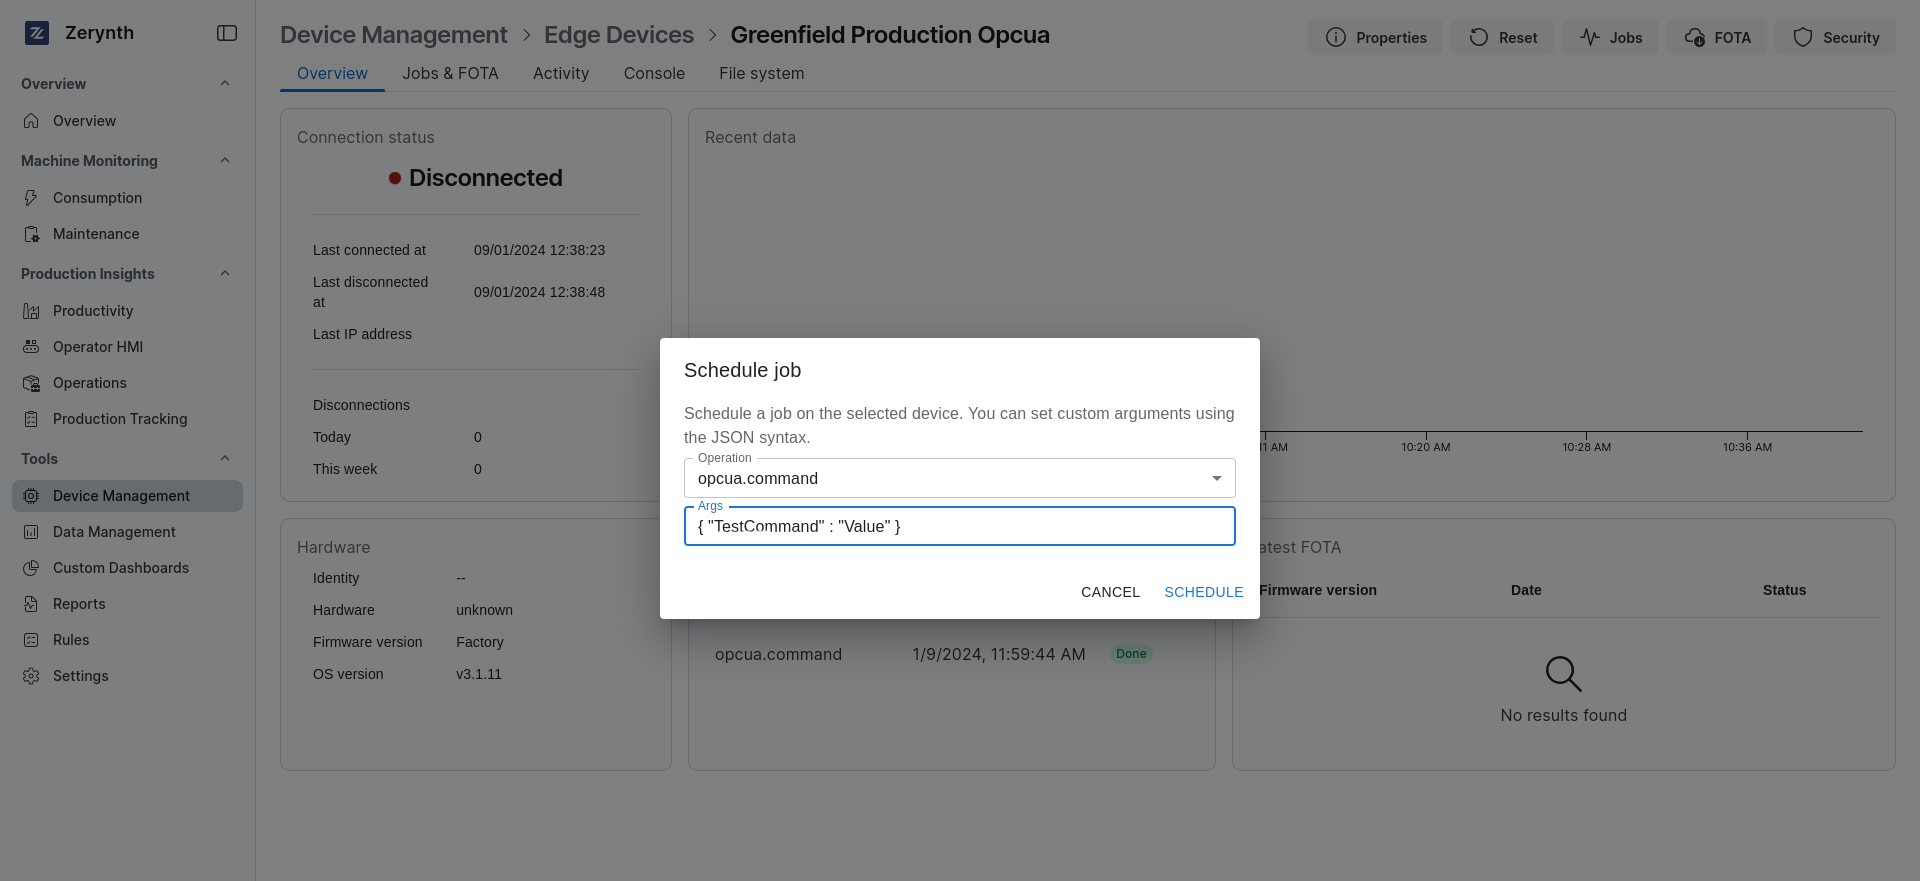
Task: Collapse the Production Insights section
Action: click(x=225, y=273)
